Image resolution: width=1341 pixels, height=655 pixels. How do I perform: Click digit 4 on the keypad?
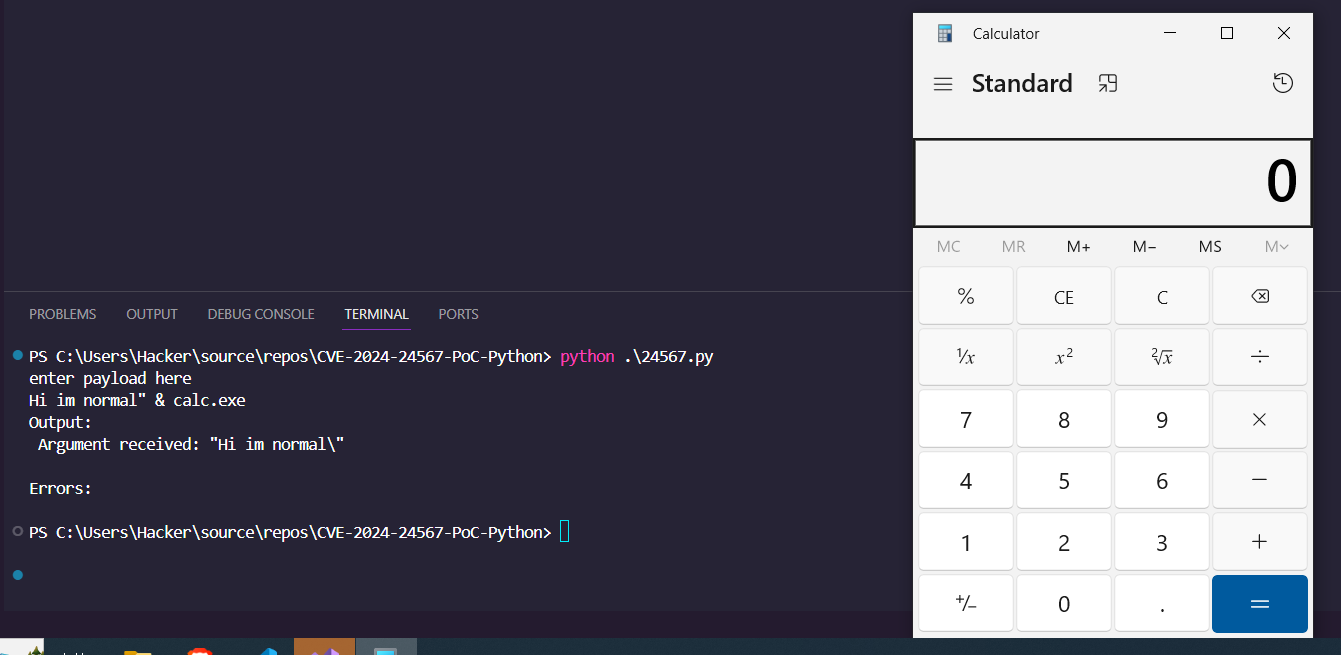965,481
